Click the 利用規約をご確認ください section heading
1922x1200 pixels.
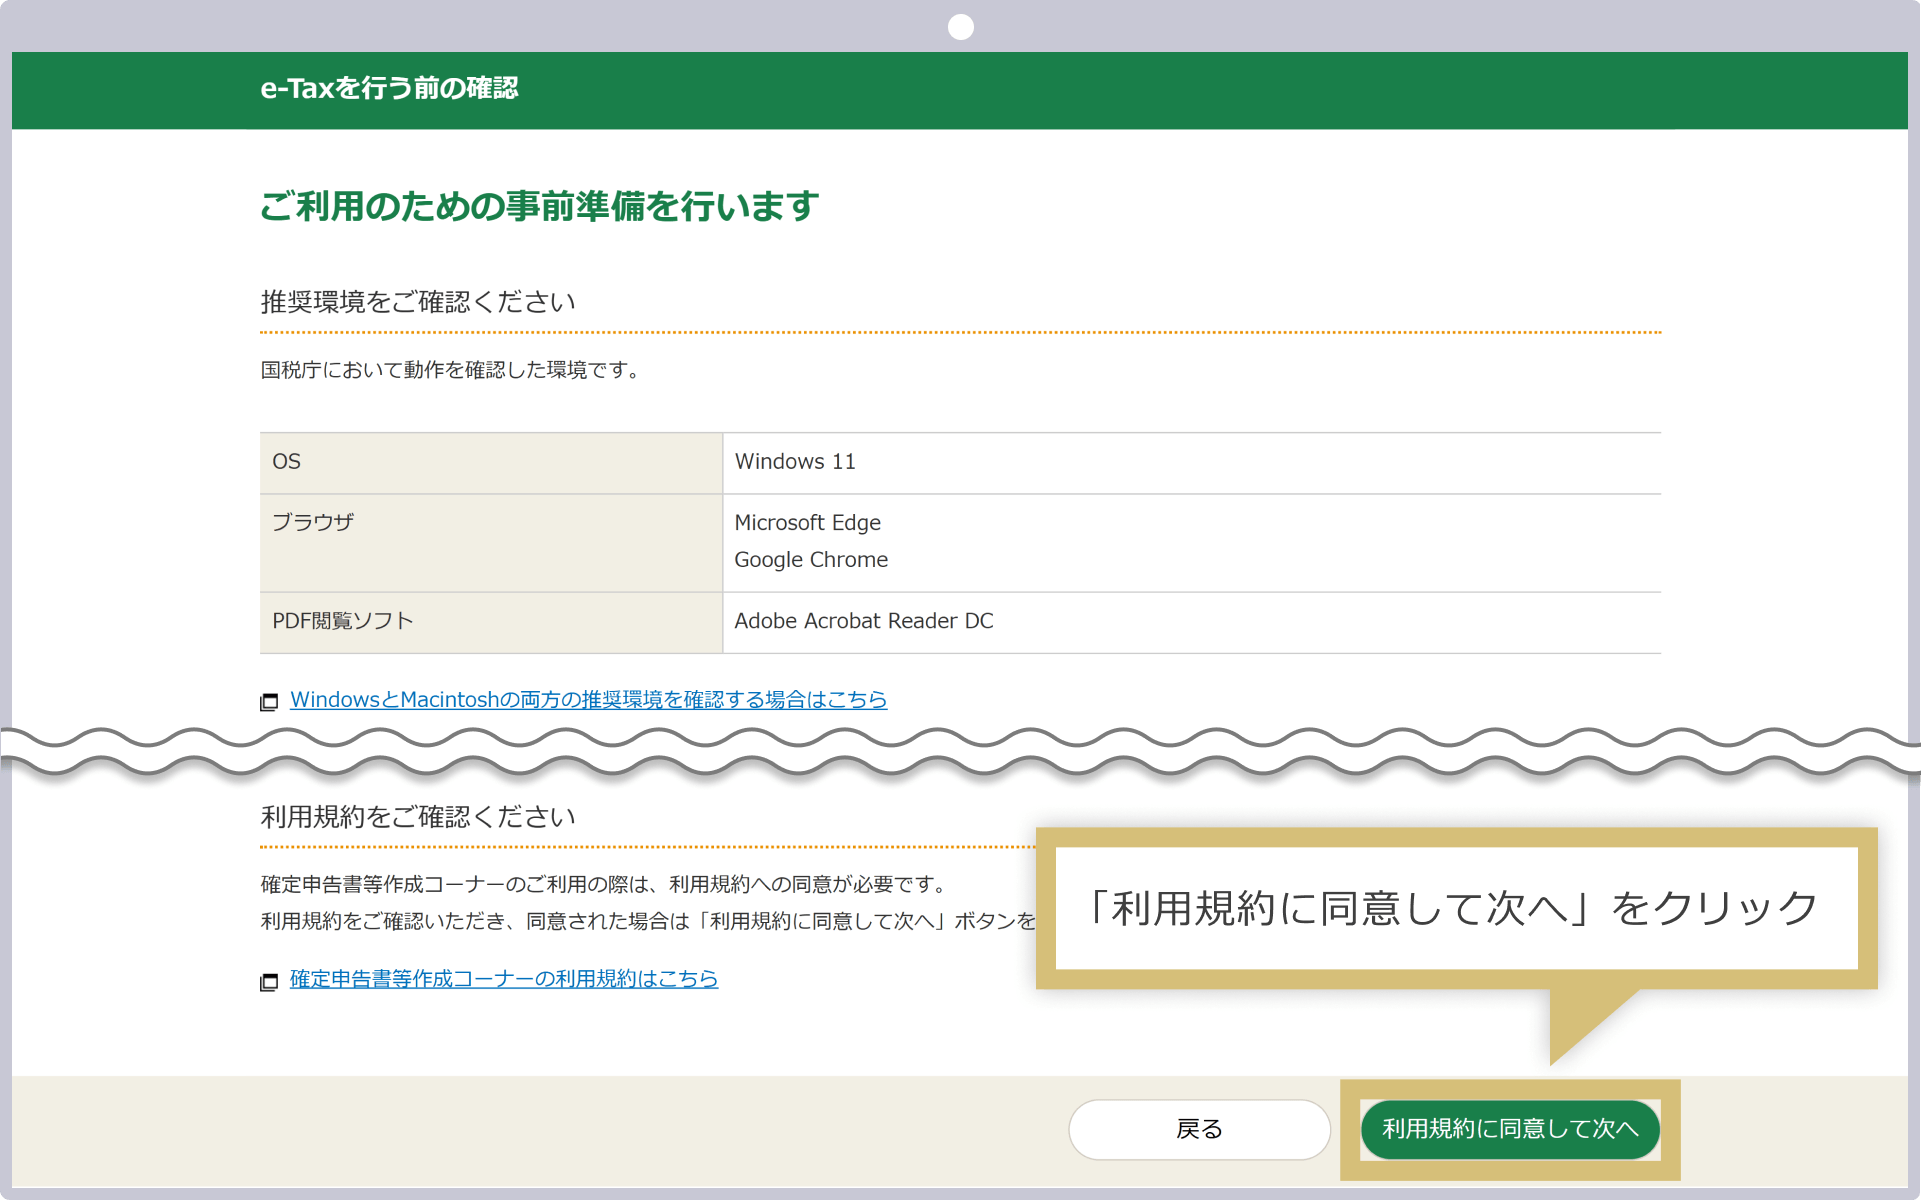click(x=418, y=816)
